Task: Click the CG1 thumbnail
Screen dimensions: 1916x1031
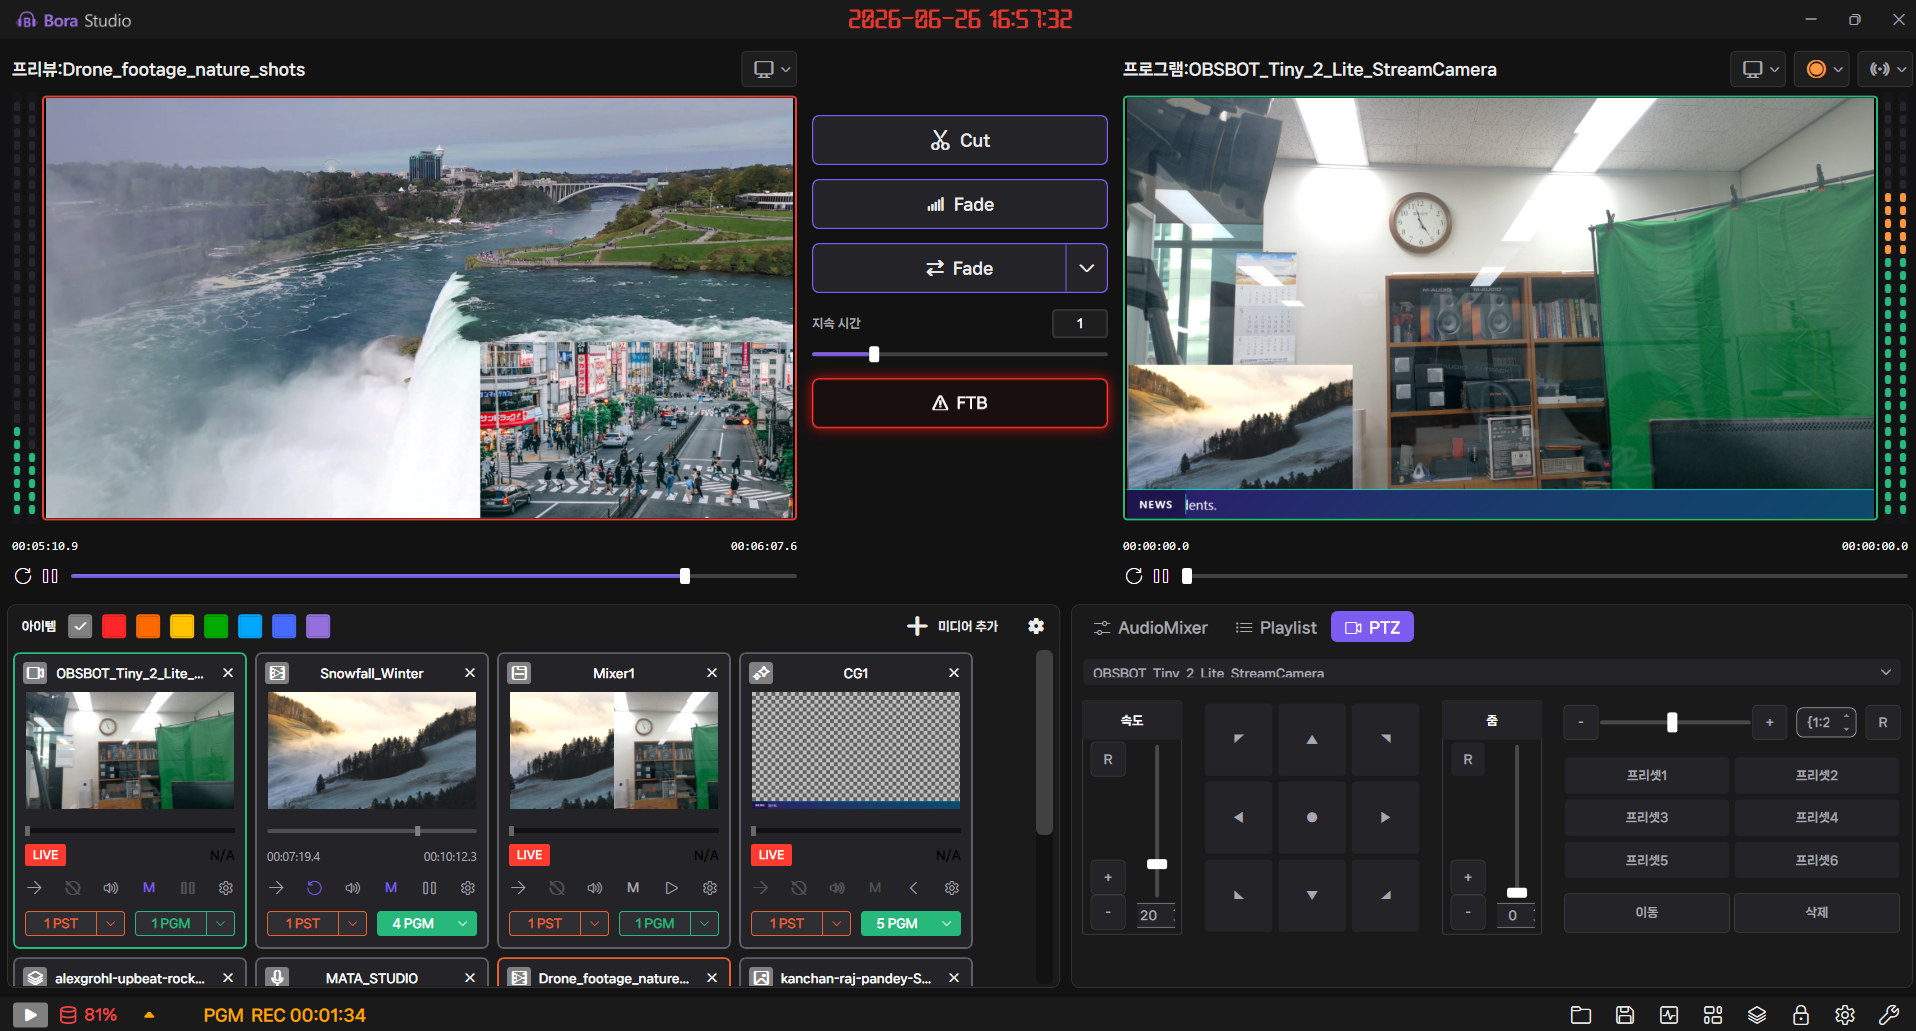Action: point(856,750)
